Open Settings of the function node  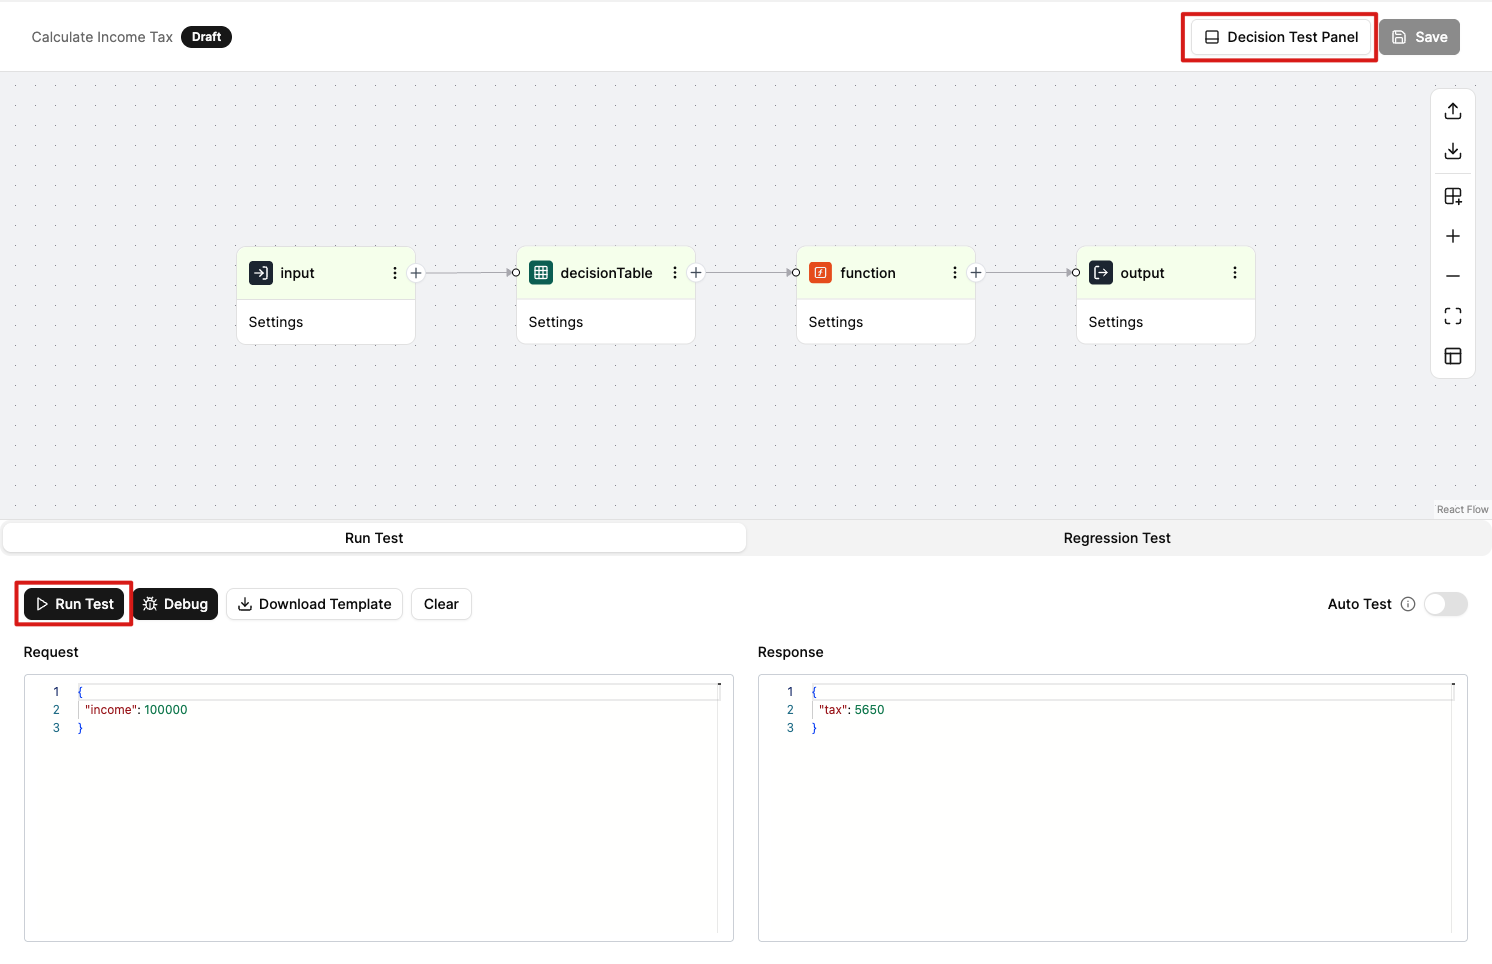(x=836, y=322)
